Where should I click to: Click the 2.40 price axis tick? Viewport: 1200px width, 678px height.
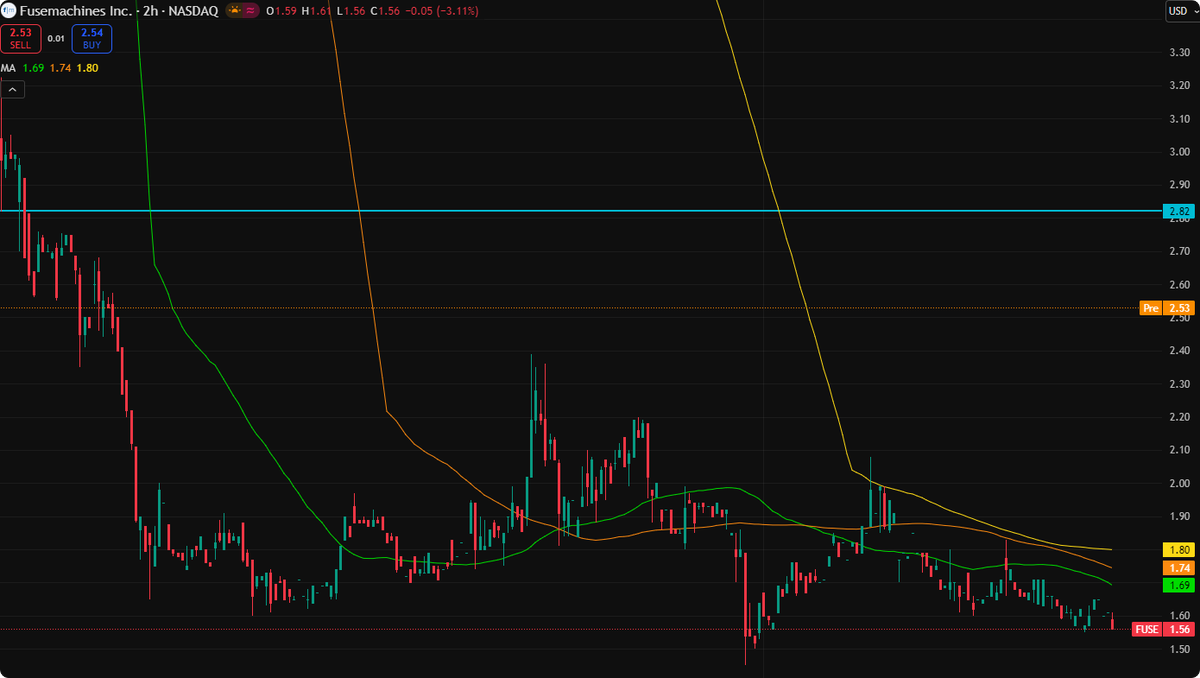1179,351
